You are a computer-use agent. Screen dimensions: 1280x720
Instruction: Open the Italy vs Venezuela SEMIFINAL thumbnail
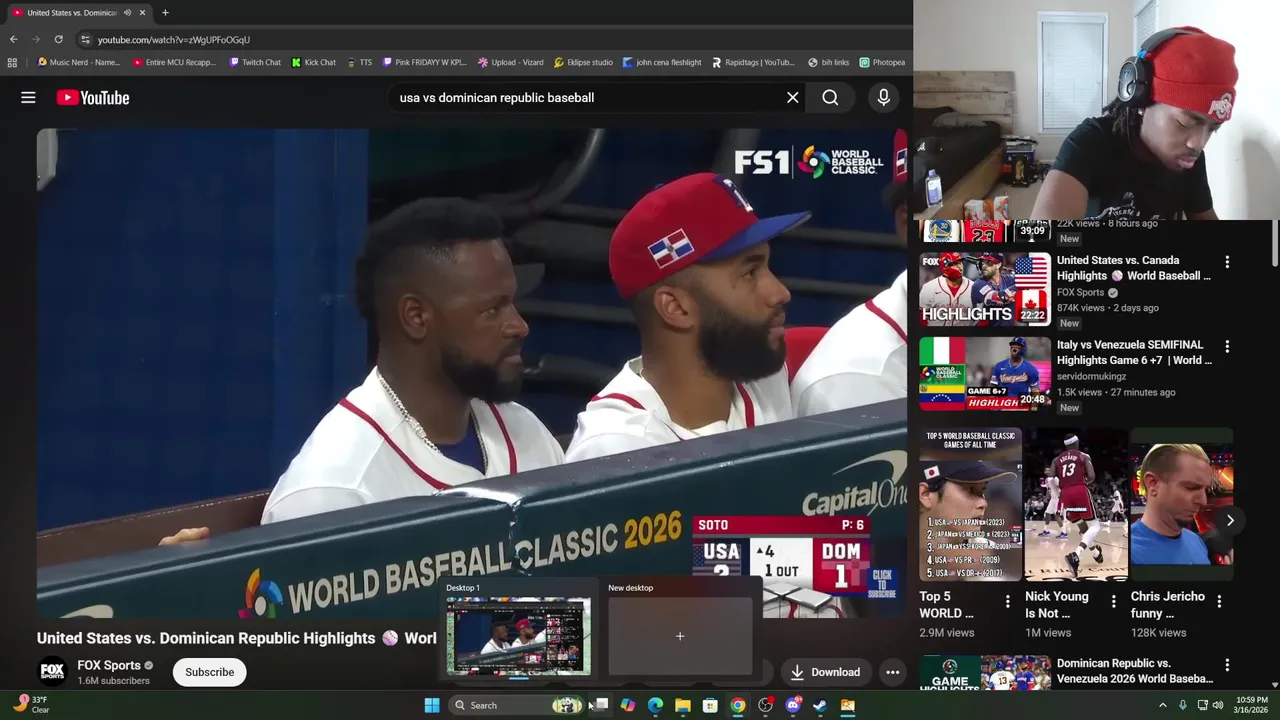pos(985,374)
